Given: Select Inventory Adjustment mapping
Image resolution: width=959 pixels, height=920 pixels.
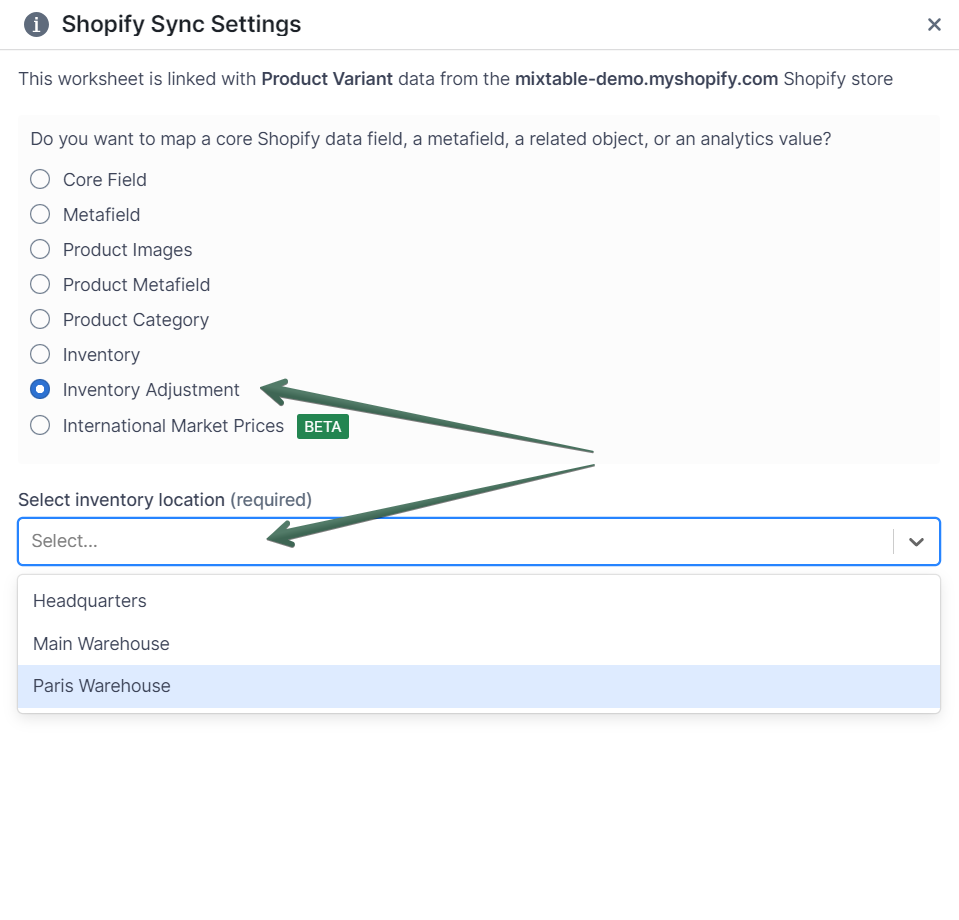Looking at the screenshot, I should tap(39, 389).
